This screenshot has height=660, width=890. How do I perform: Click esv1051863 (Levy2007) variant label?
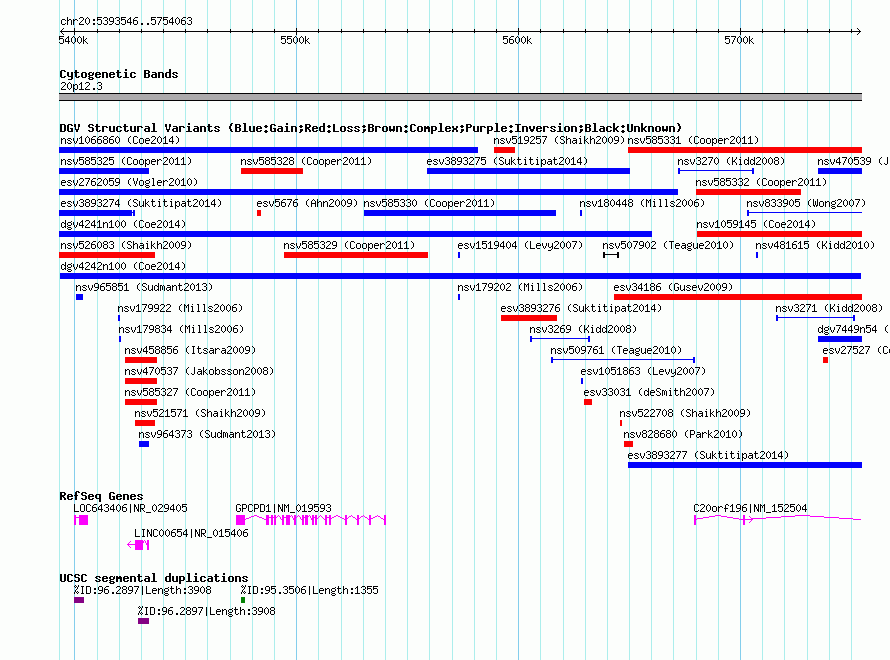coord(643,371)
